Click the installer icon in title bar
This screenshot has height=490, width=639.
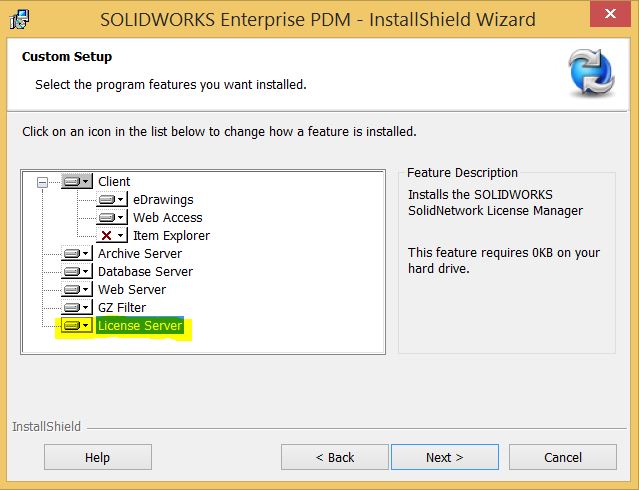(19, 19)
